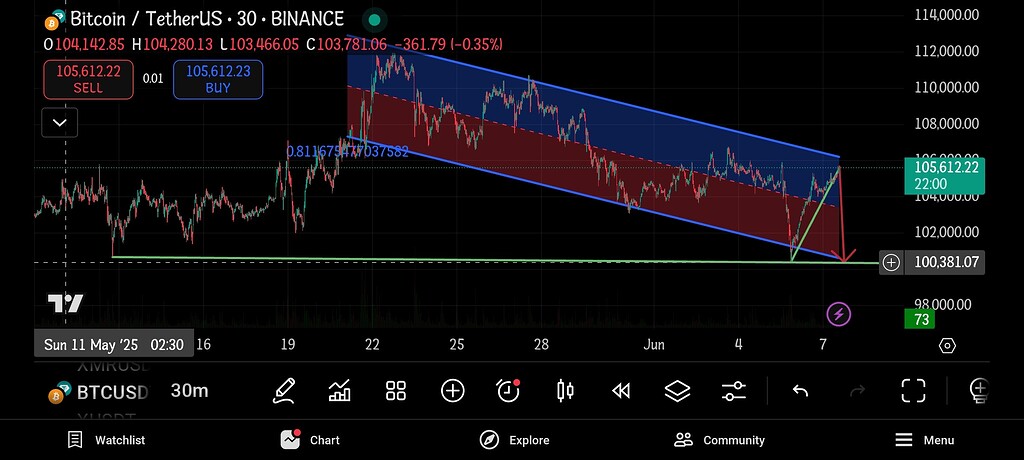Open the Community tab
This screenshot has height=460, width=1024.
pyautogui.click(x=719, y=440)
